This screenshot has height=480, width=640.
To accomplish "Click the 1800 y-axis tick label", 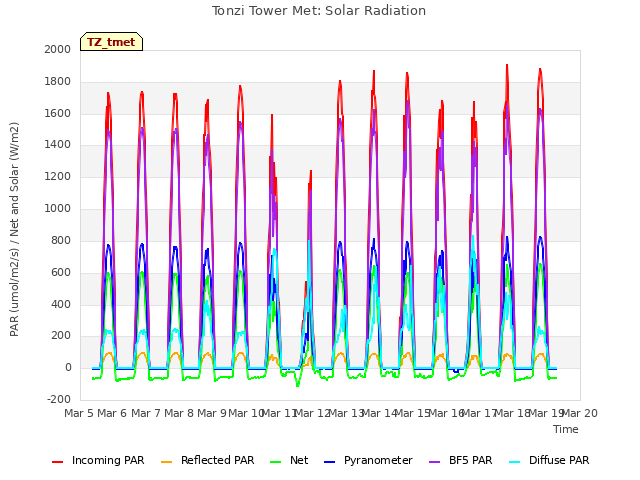I will pos(58,82).
